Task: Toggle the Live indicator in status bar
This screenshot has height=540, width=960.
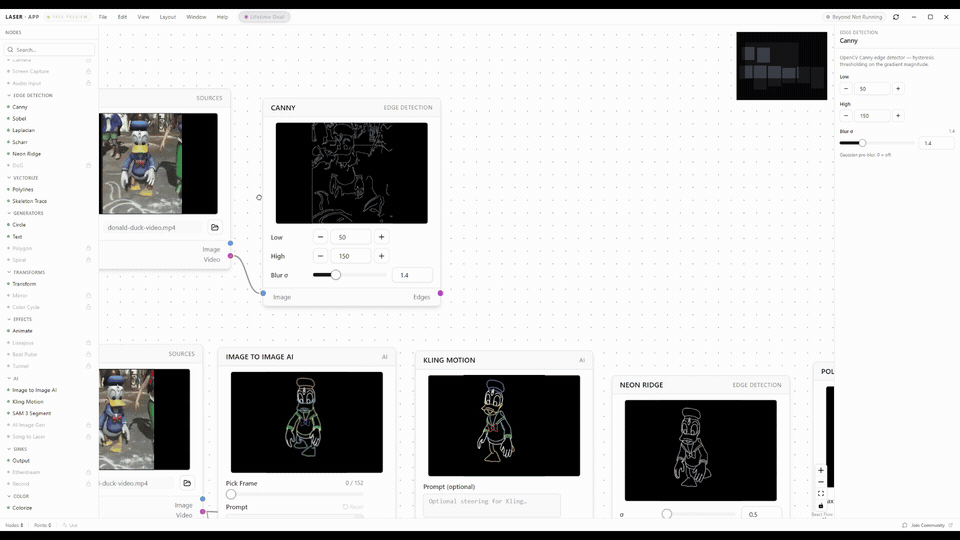Action: [71, 525]
